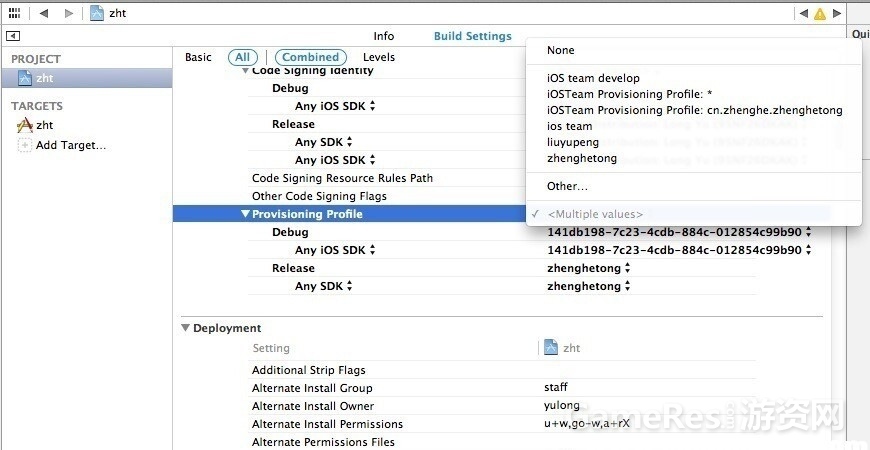
Task: Click the yulong owner value
Action: coord(562,406)
